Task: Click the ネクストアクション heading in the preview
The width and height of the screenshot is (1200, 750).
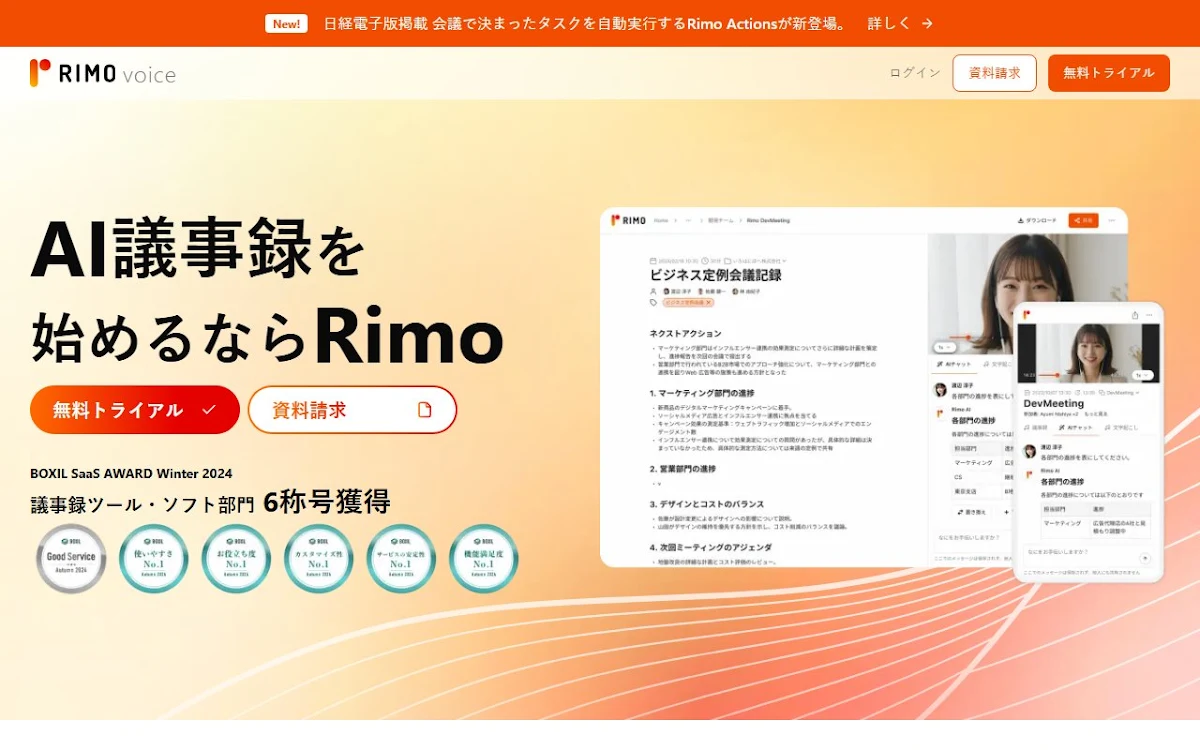Action: [x=685, y=333]
